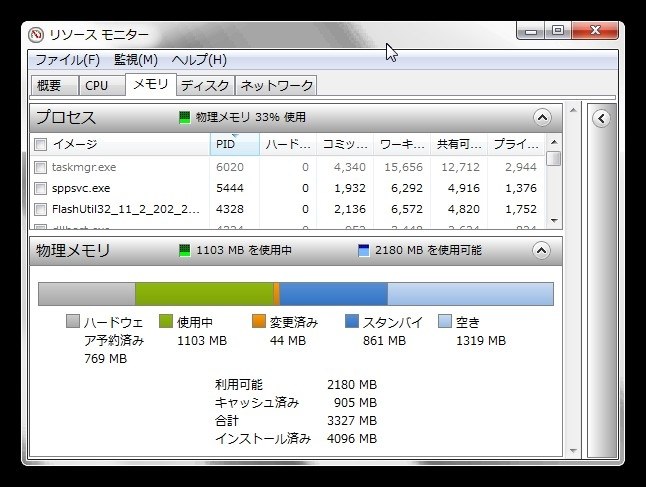Expand the right graph pane with arrow button
This screenshot has height=487, width=646.
tap(602, 119)
